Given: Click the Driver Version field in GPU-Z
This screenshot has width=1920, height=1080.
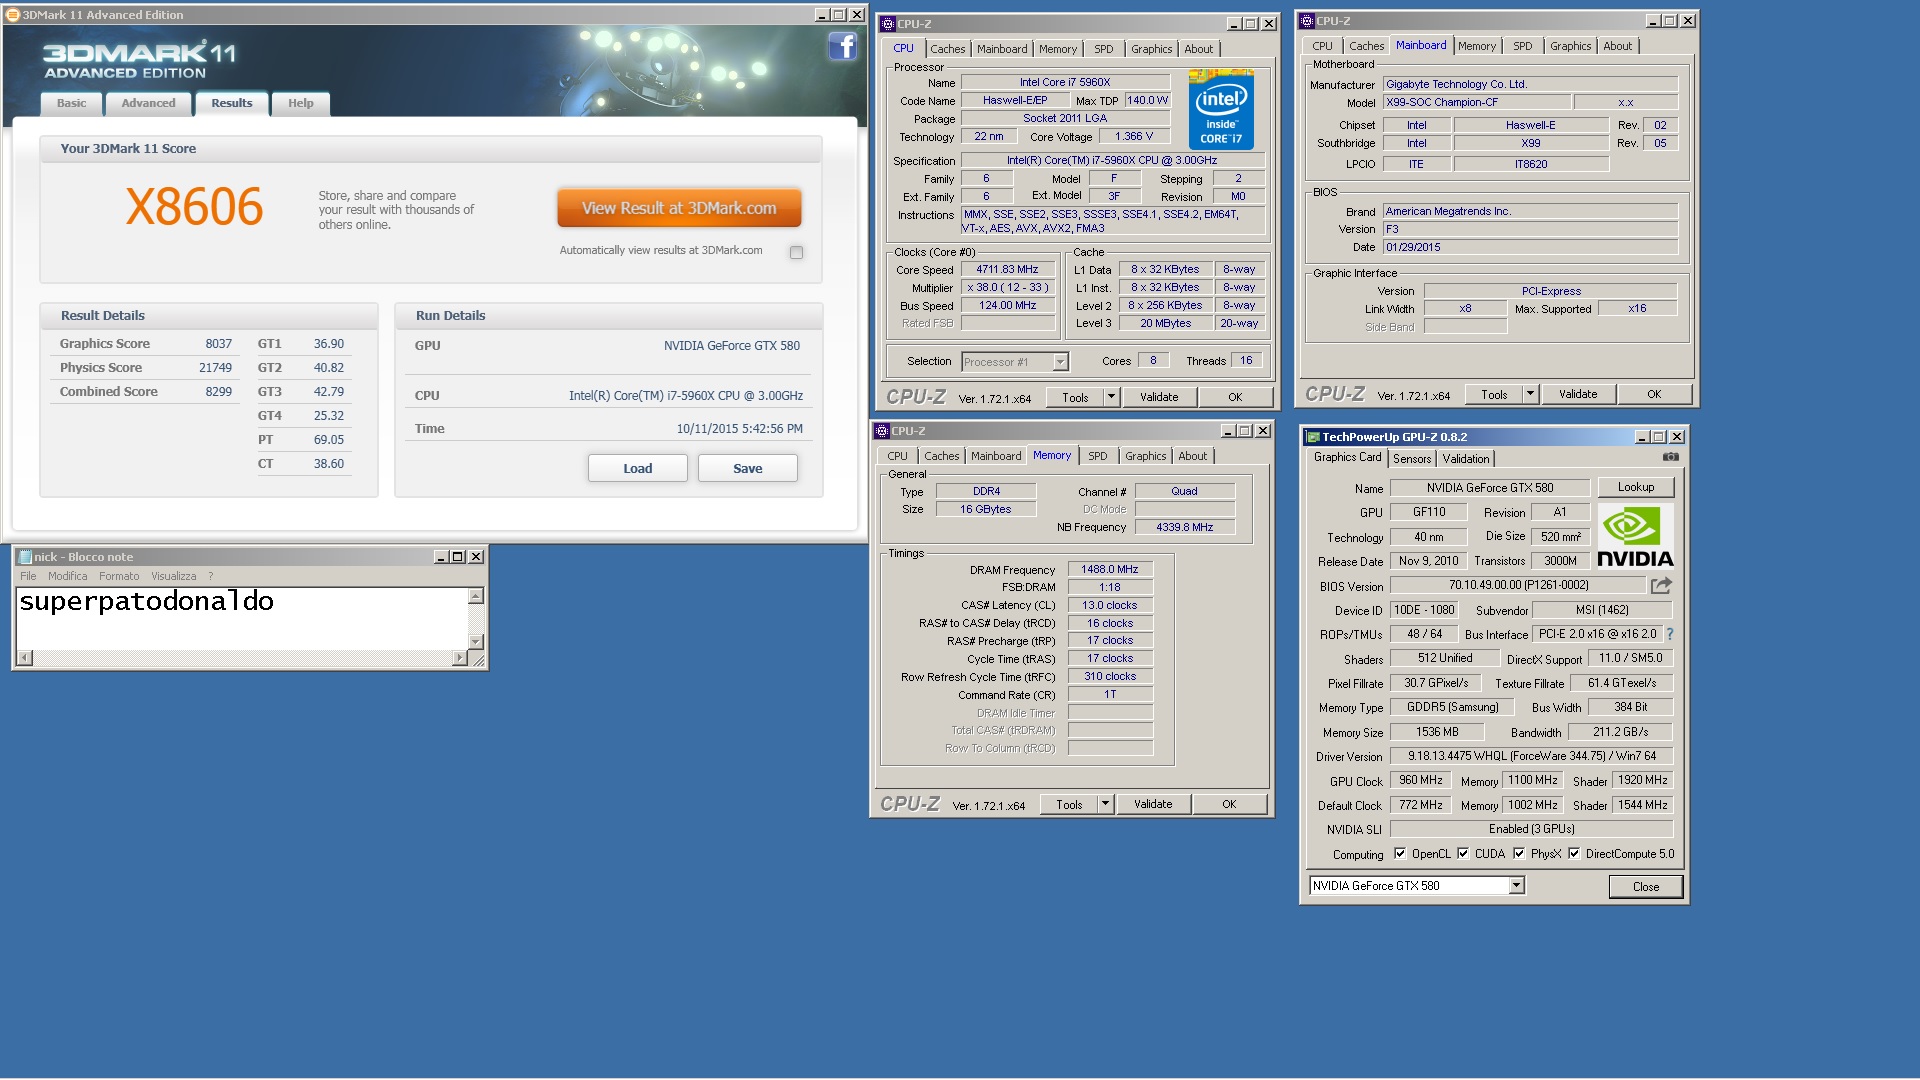Looking at the screenshot, I should coord(1531,756).
